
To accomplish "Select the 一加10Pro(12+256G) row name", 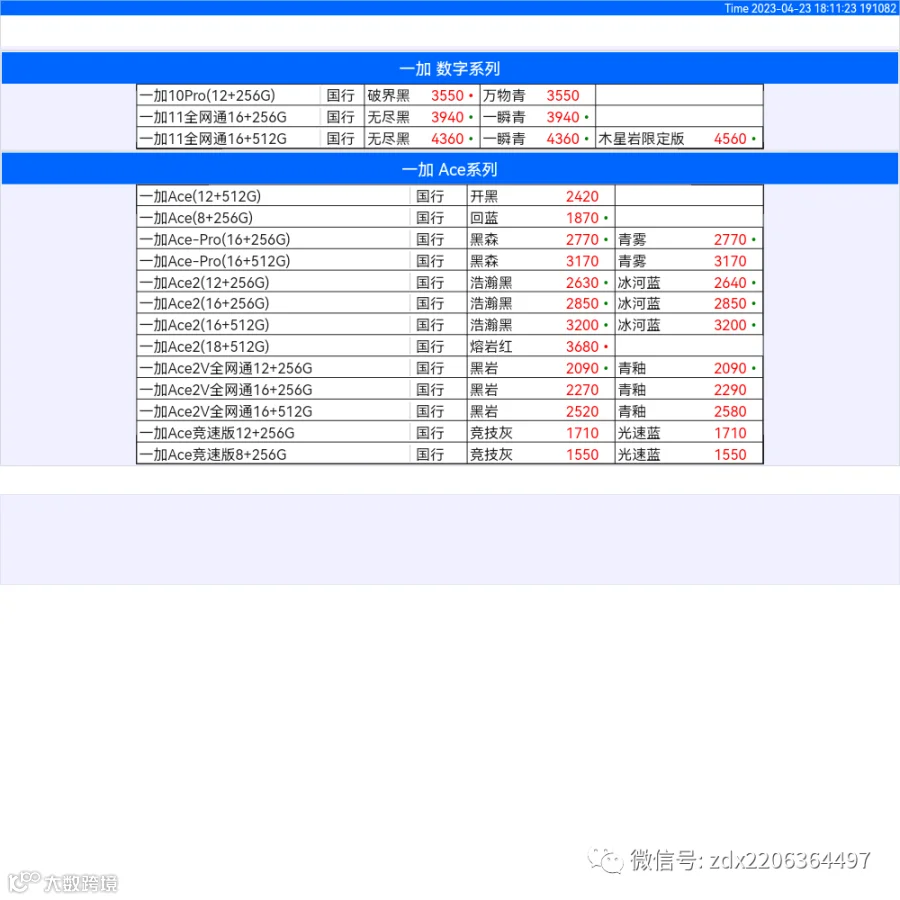I will pos(207,95).
